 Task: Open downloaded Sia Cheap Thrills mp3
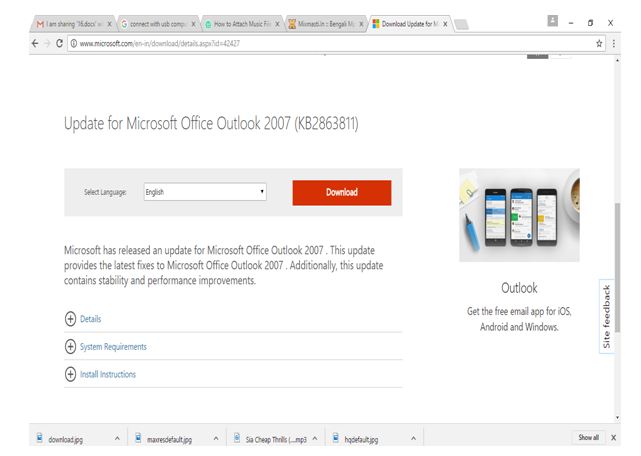[x=276, y=439]
